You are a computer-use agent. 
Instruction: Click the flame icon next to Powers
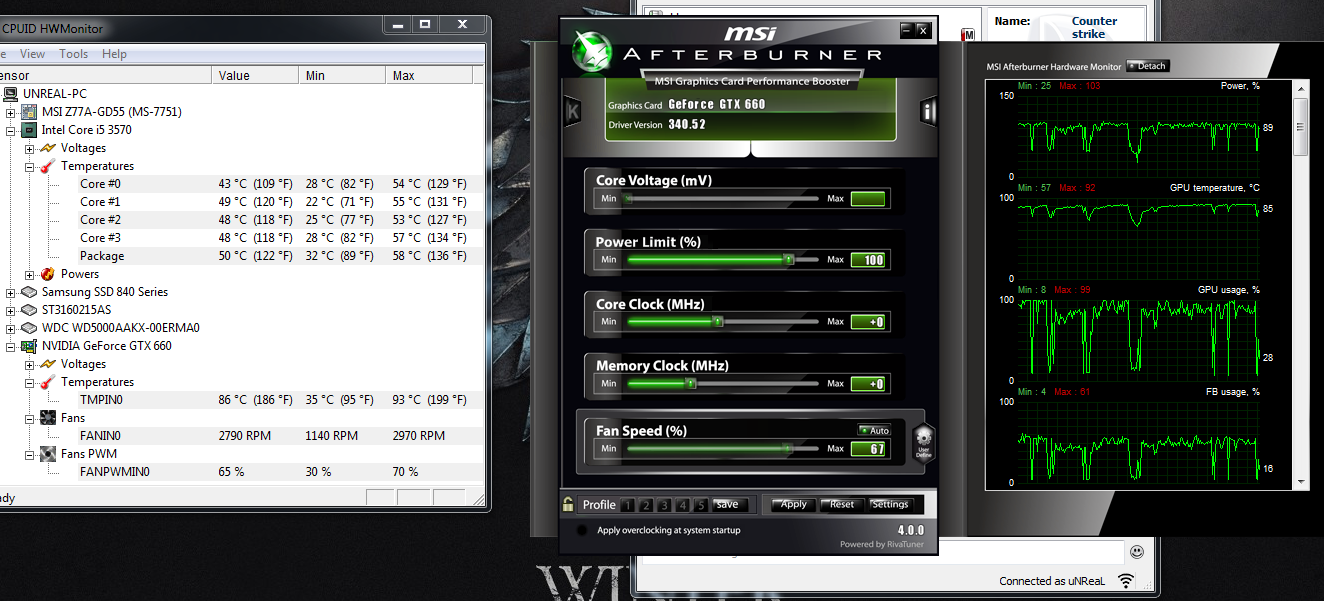click(47, 274)
